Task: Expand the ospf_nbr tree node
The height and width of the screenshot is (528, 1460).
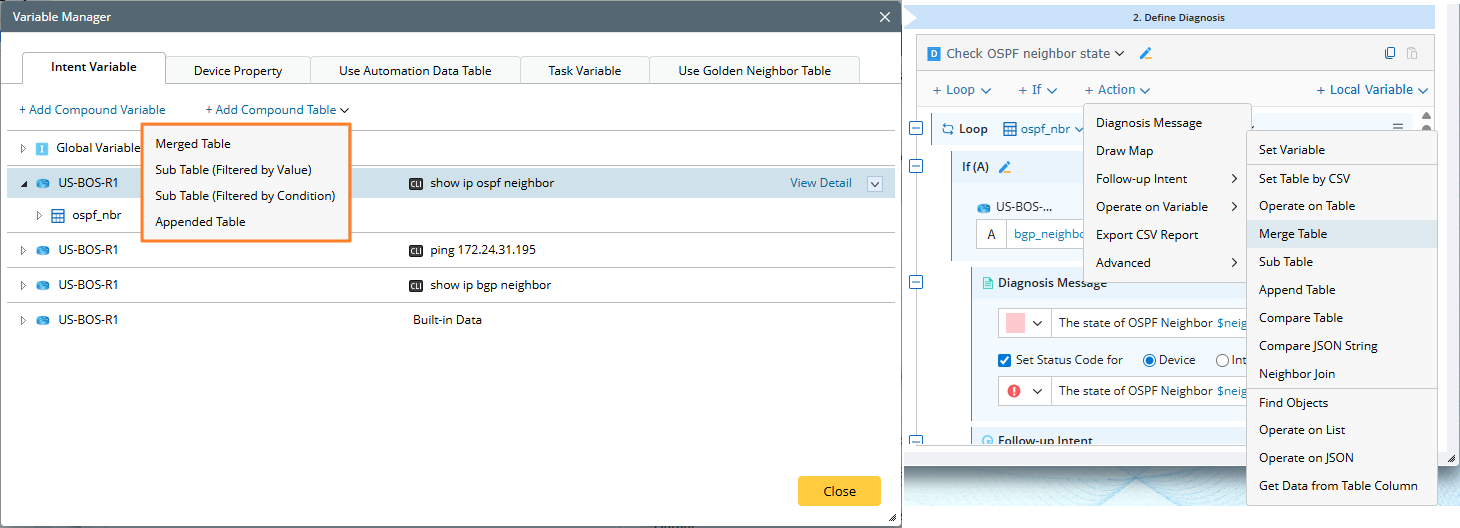Action: [40, 215]
